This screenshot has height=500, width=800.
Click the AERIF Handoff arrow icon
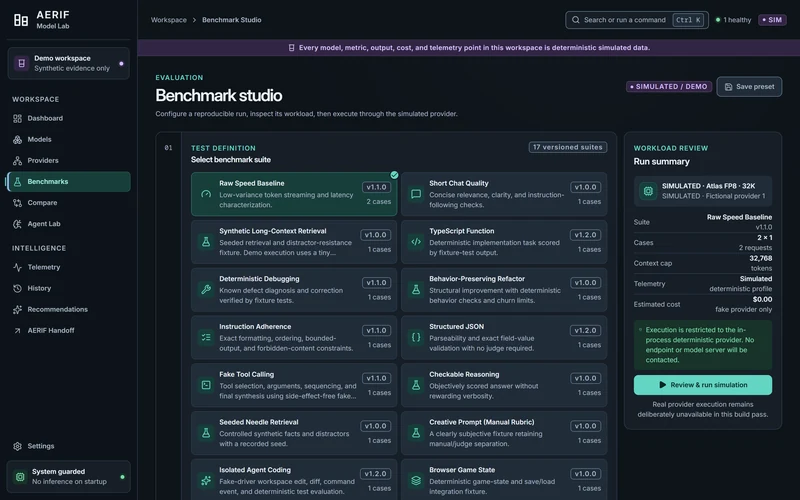[17, 331]
